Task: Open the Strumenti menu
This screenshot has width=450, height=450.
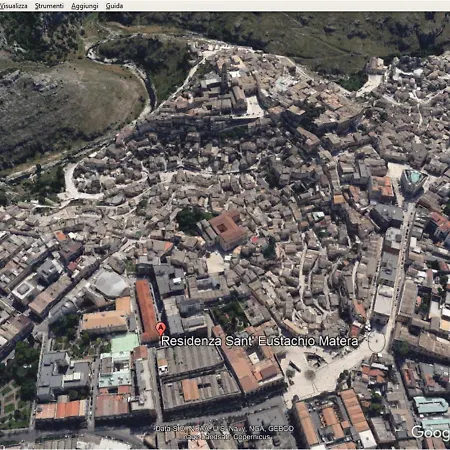Action: tap(49, 6)
